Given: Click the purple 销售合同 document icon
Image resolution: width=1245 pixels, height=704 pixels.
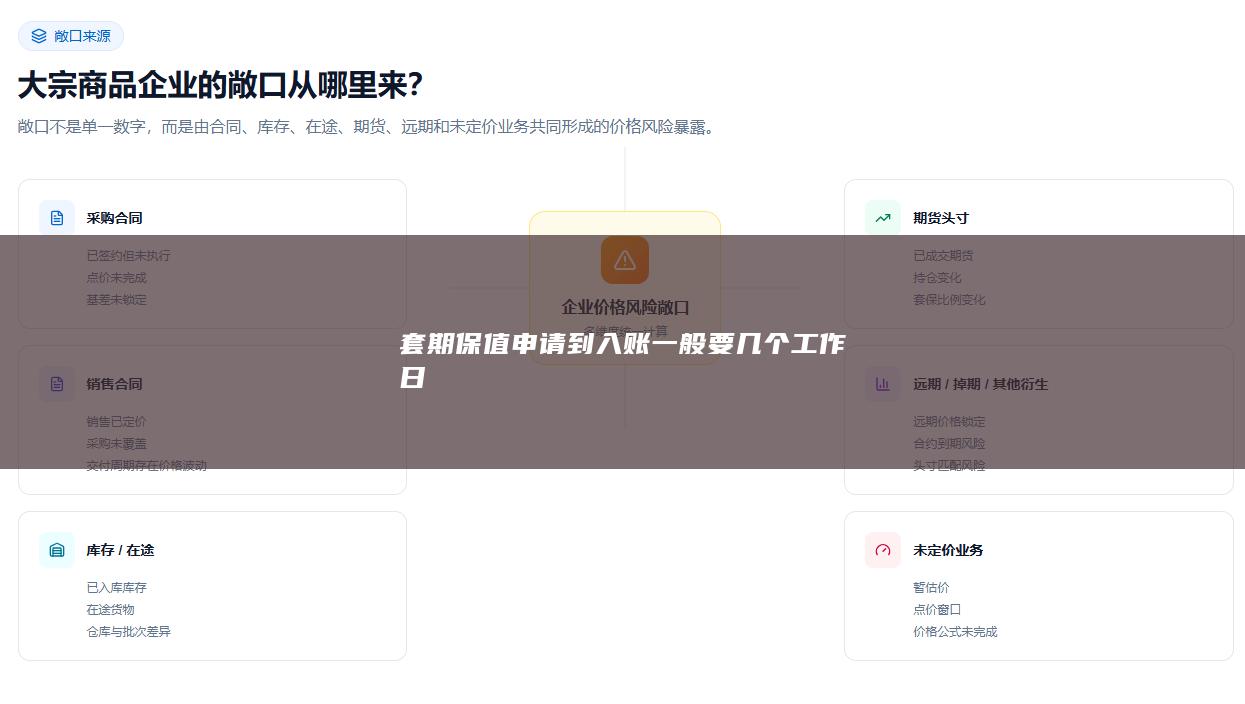Looking at the screenshot, I should (57, 384).
